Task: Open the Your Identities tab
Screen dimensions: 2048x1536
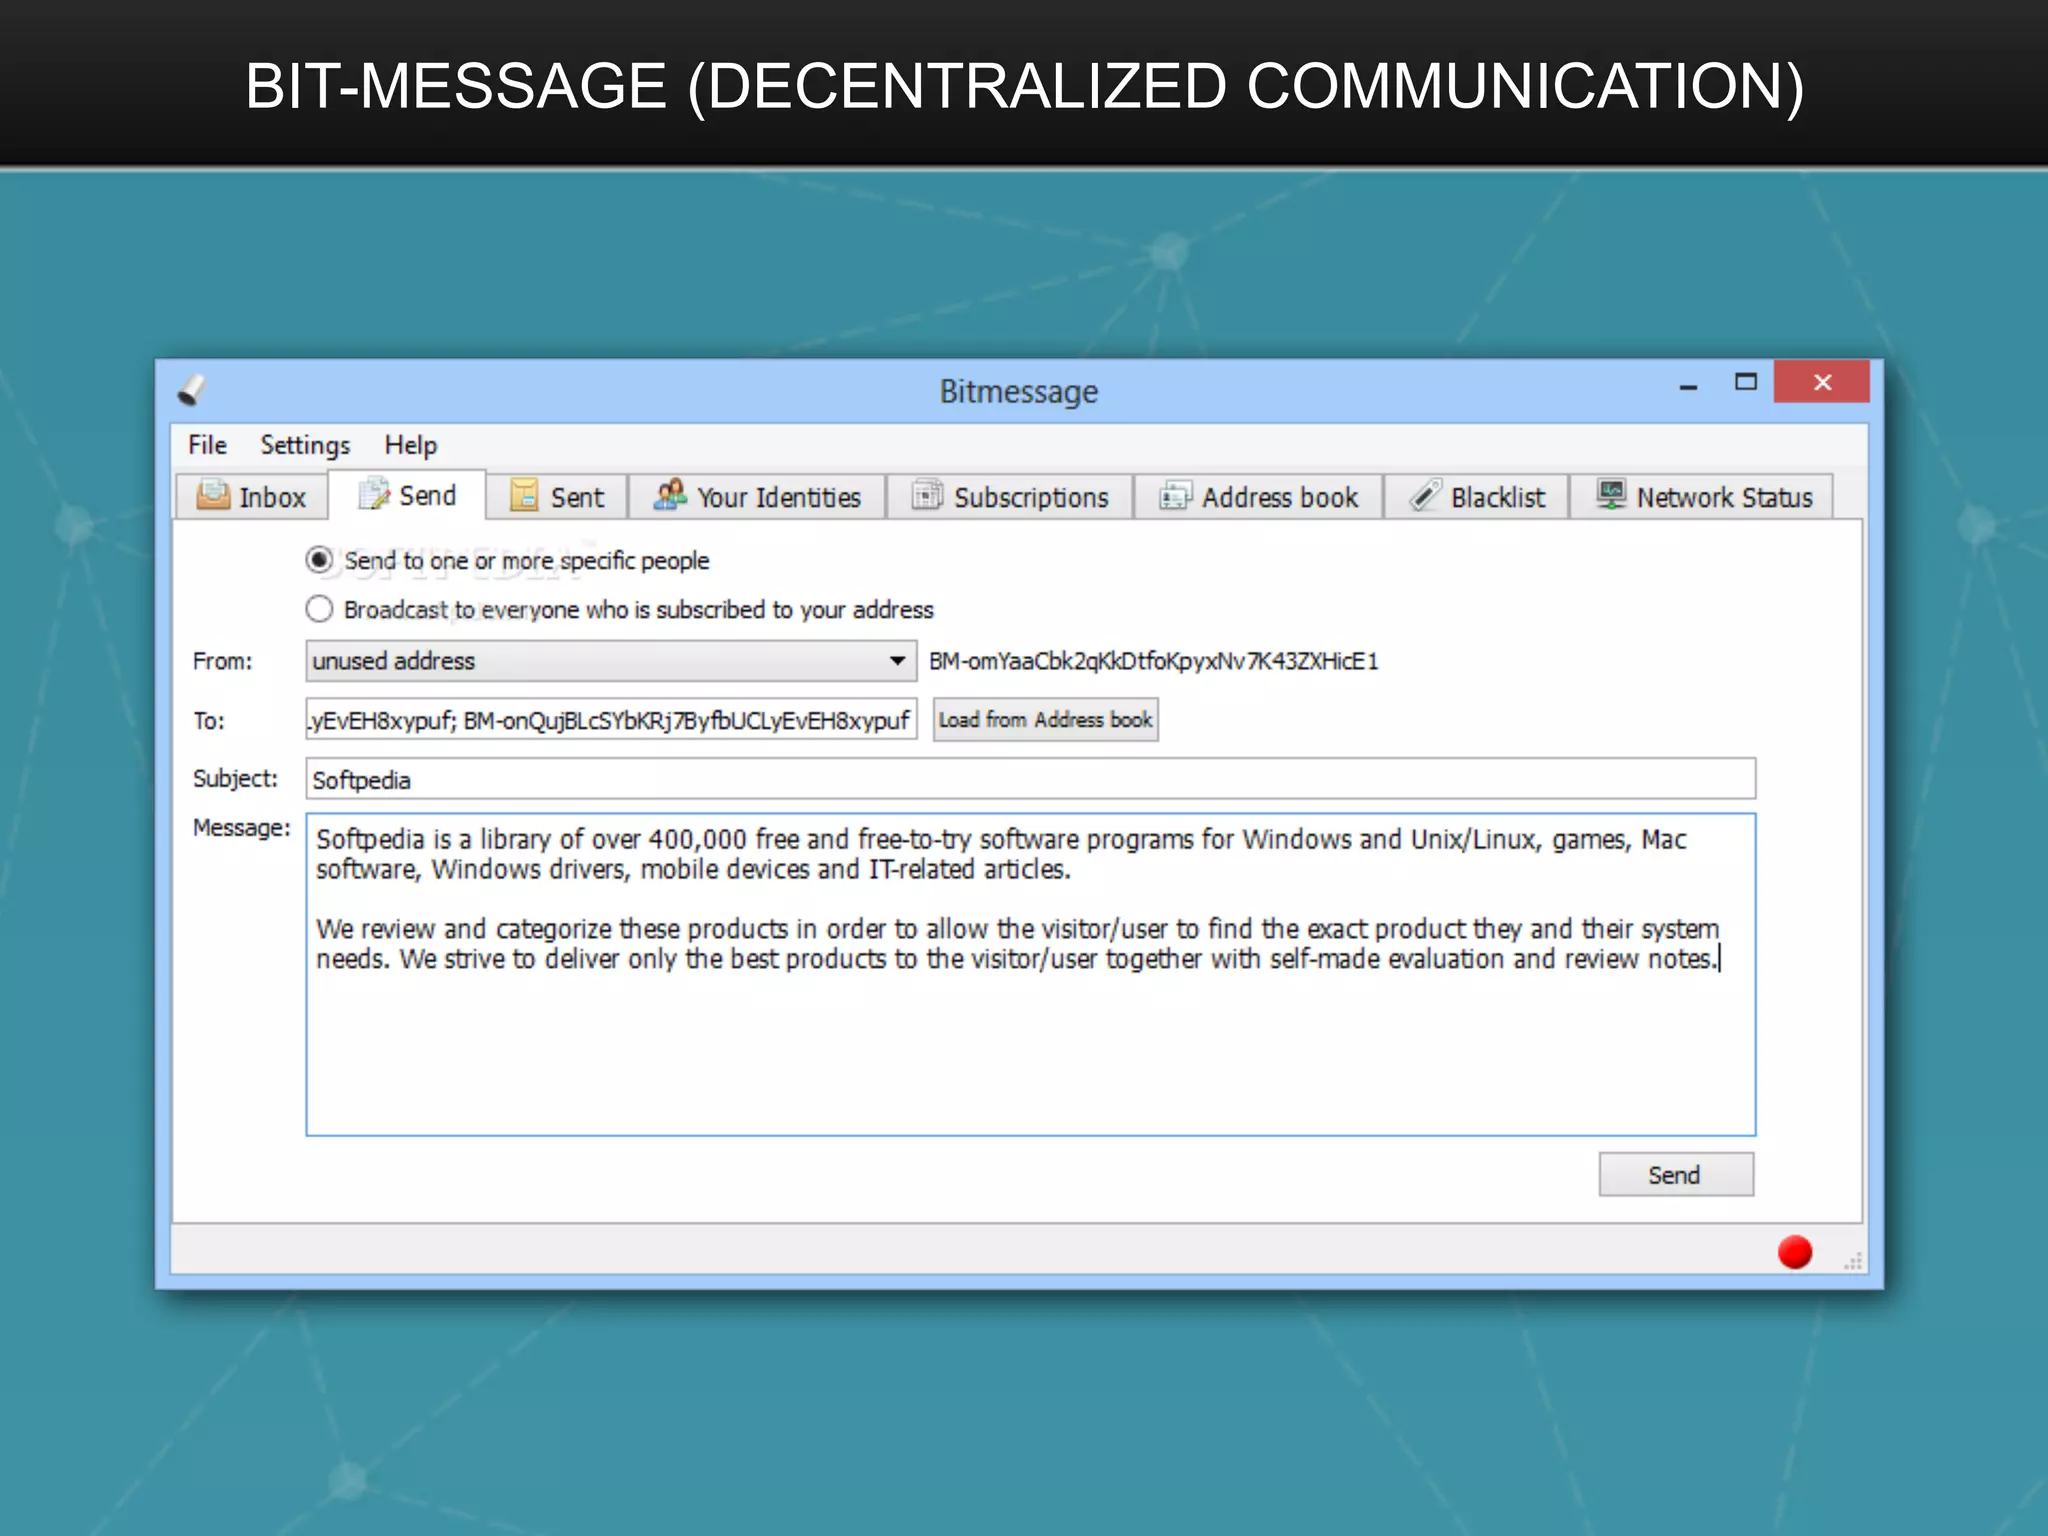Action: coord(758,497)
